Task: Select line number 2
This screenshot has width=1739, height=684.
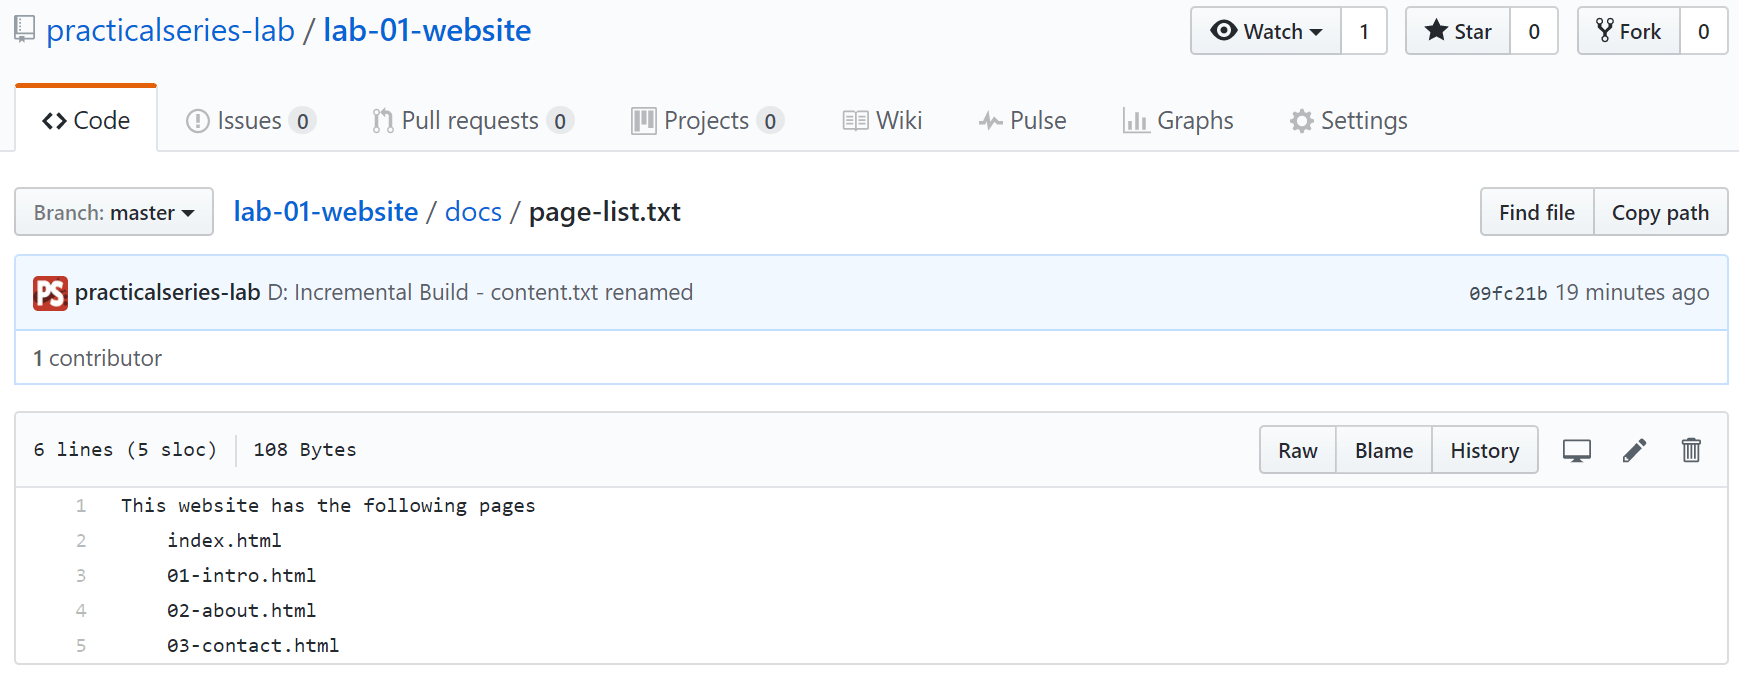Action: click(81, 541)
